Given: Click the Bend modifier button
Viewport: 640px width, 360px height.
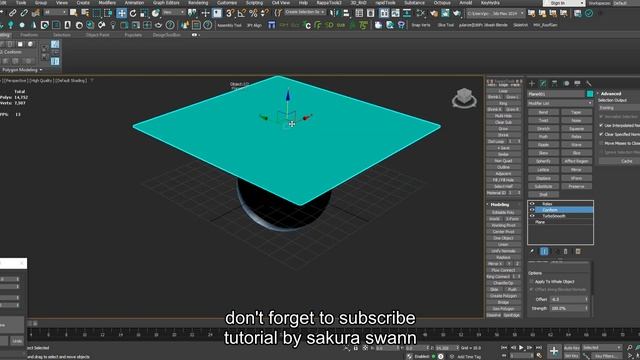Looking at the screenshot, I should tap(543, 112).
